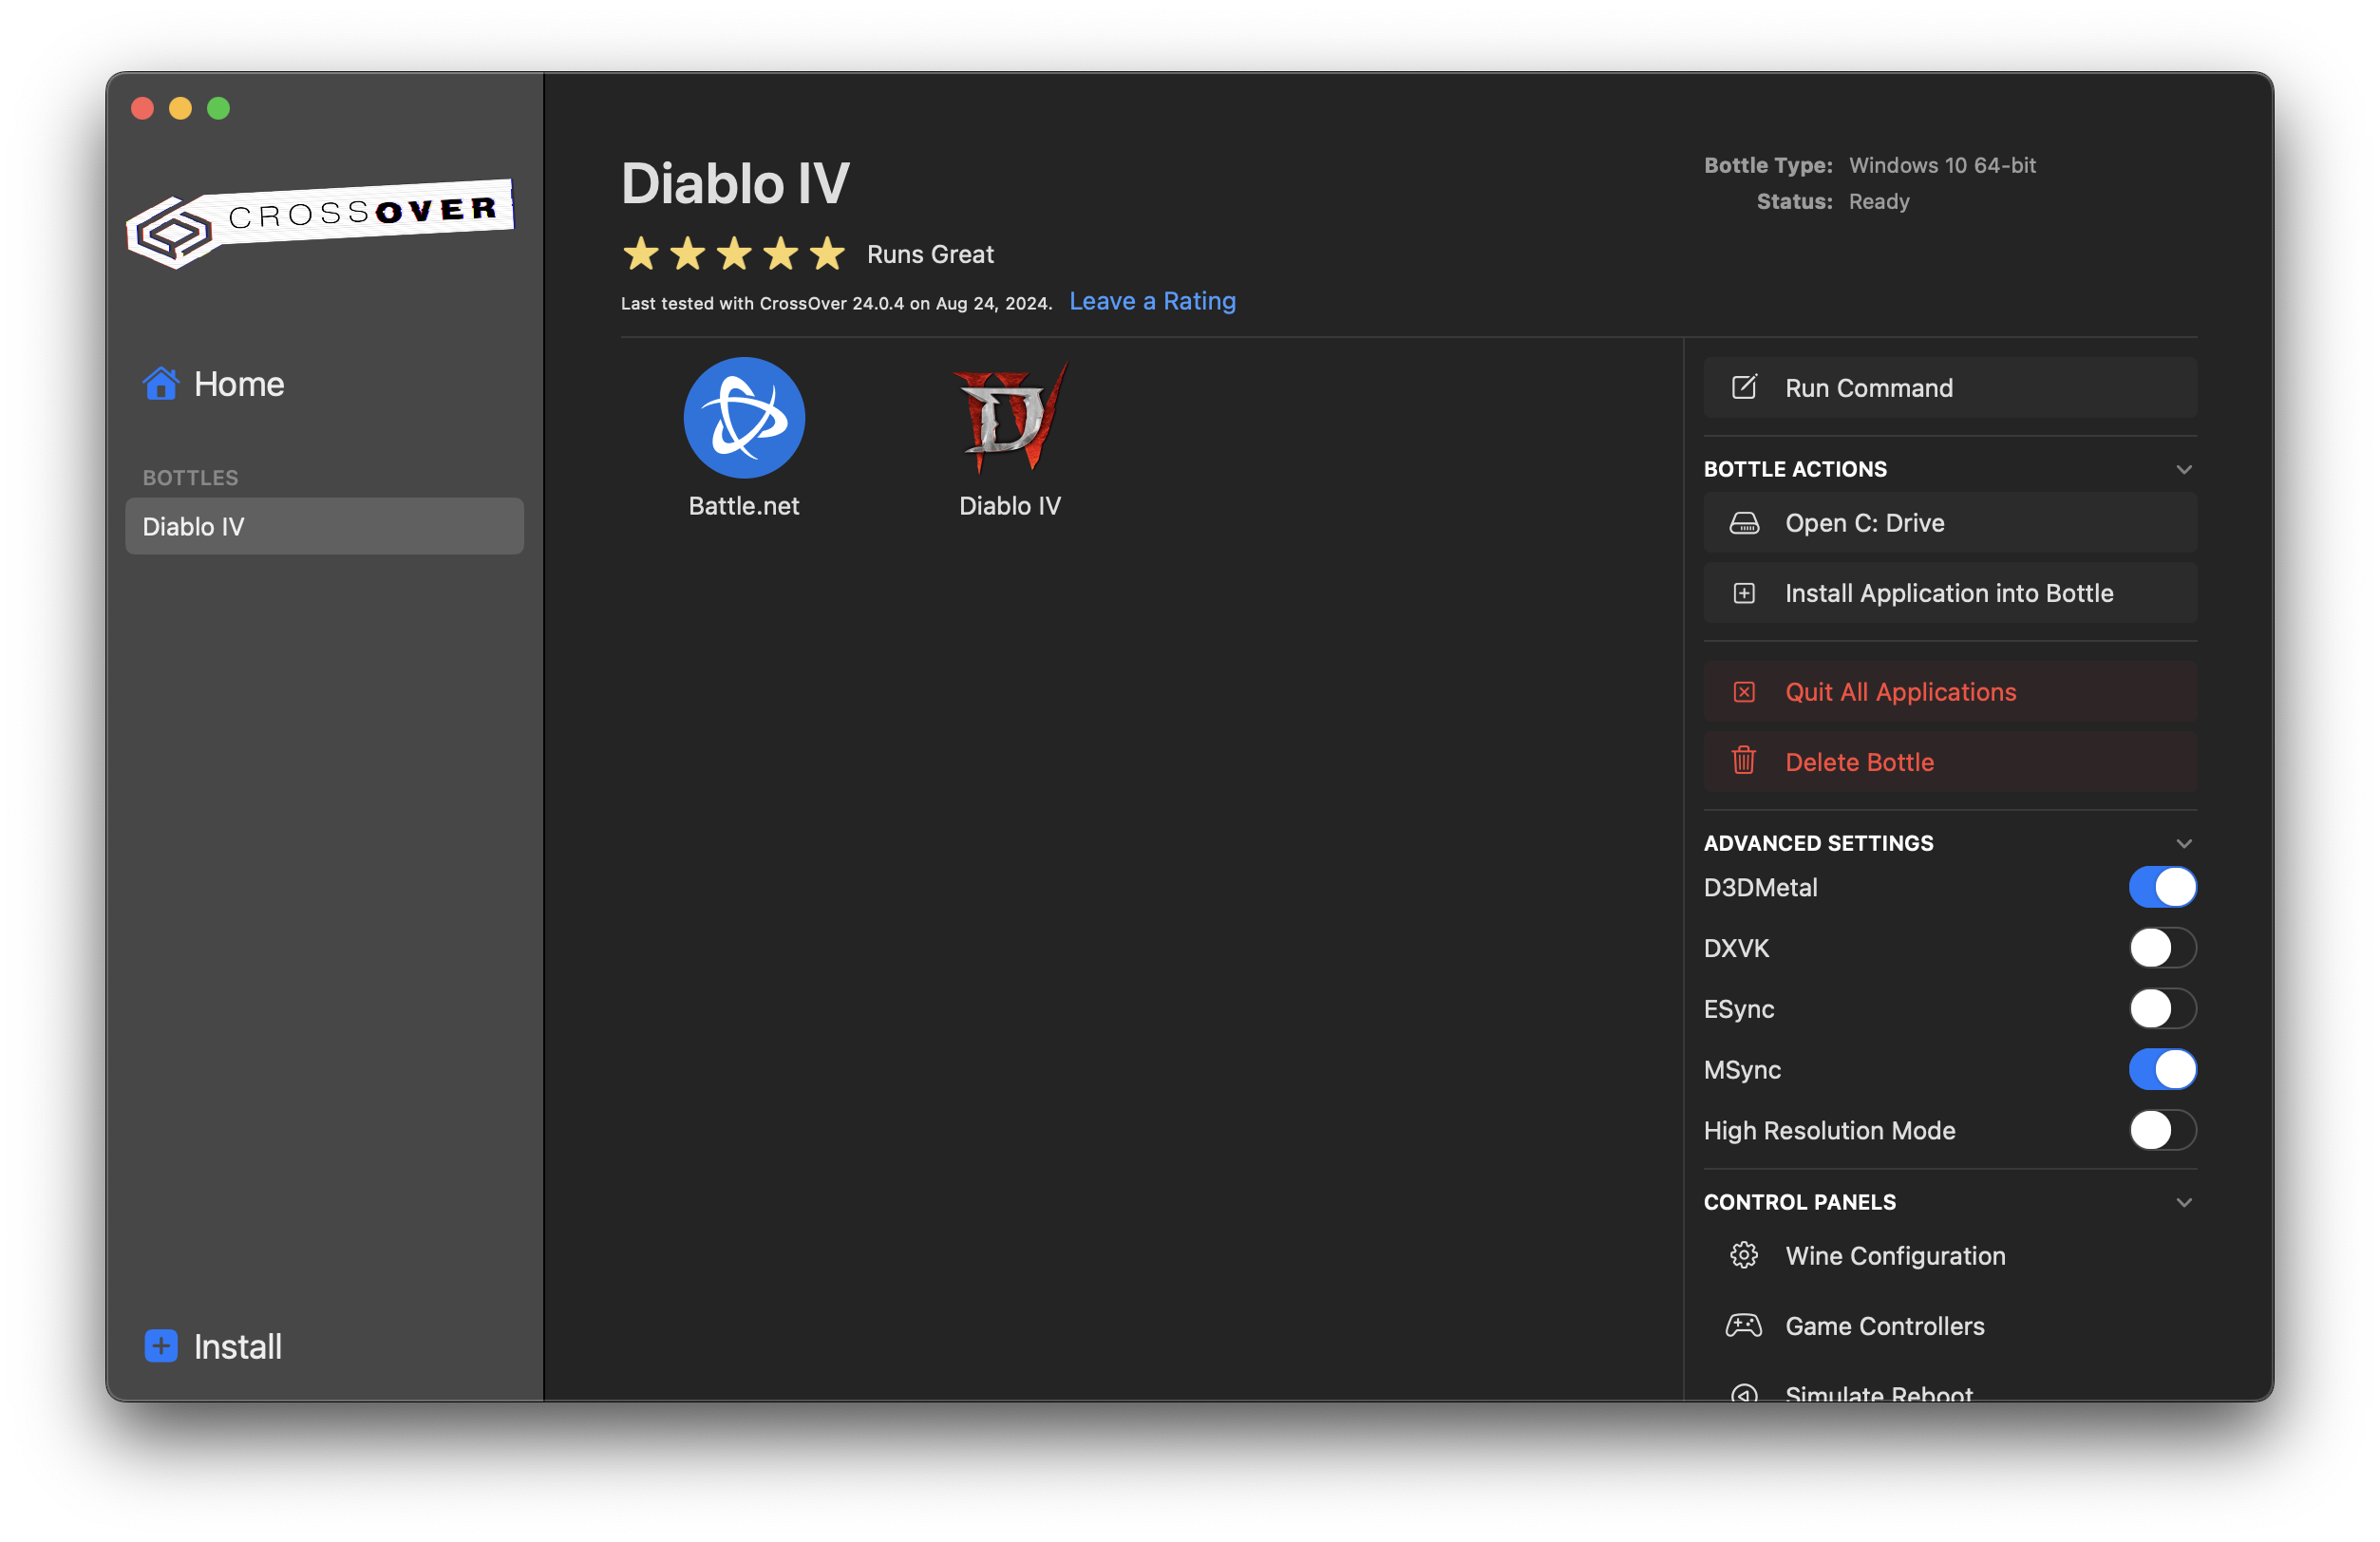This screenshot has width=2380, height=1542.
Task: Click the Delete Bottle trash icon
Action: tap(1744, 761)
